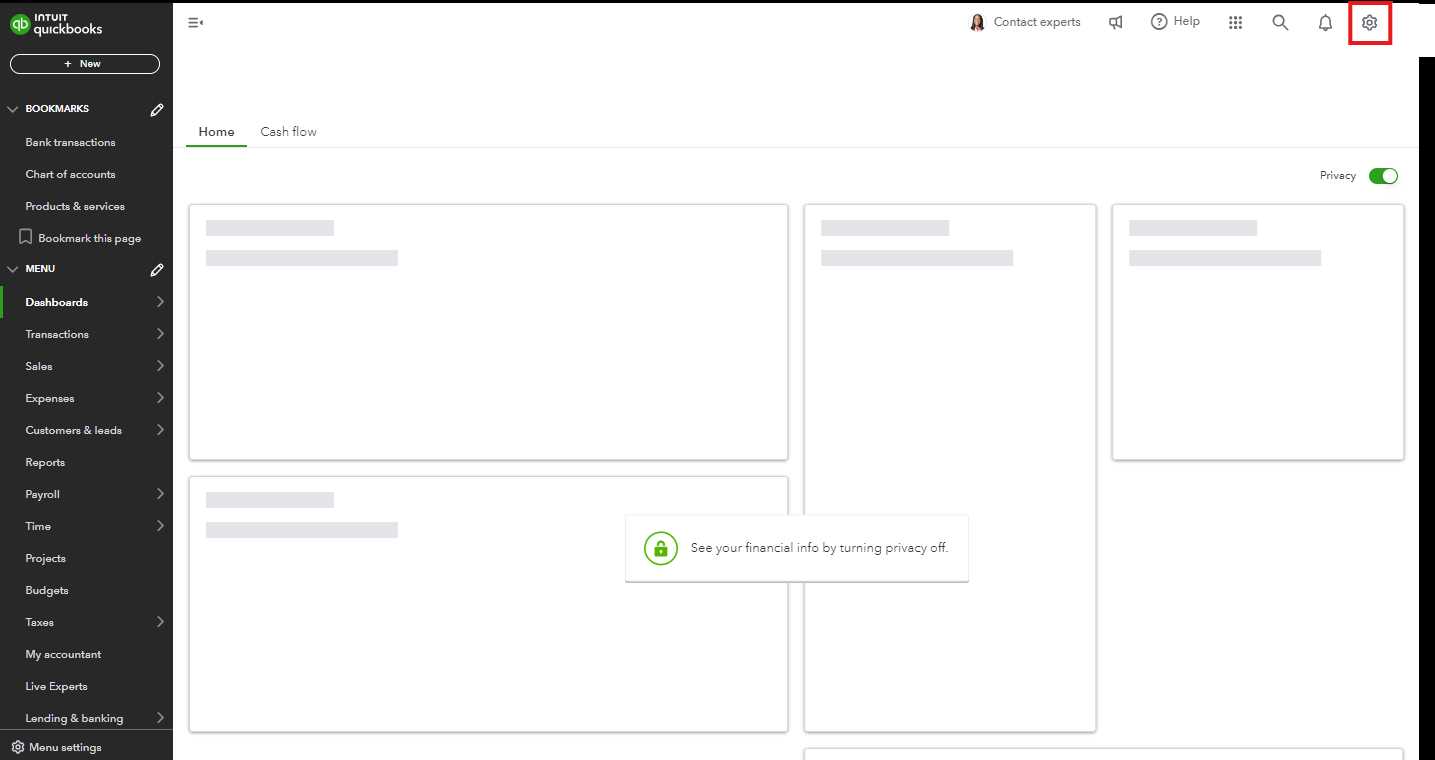Switch to the Home tab
This screenshot has width=1435, height=760.
(x=216, y=132)
